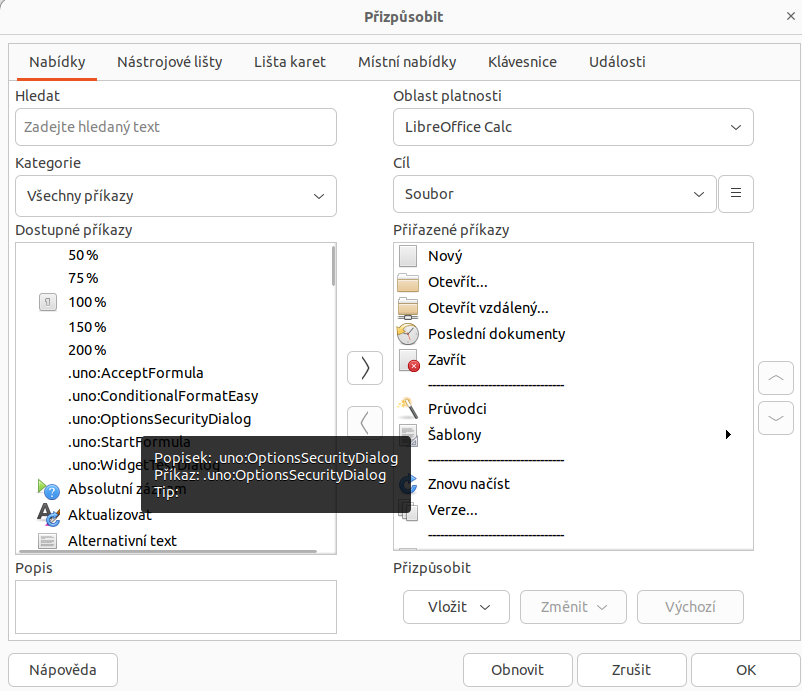Remove command with left arrow button
The image size is (802, 691).
click(x=365, y=422)
